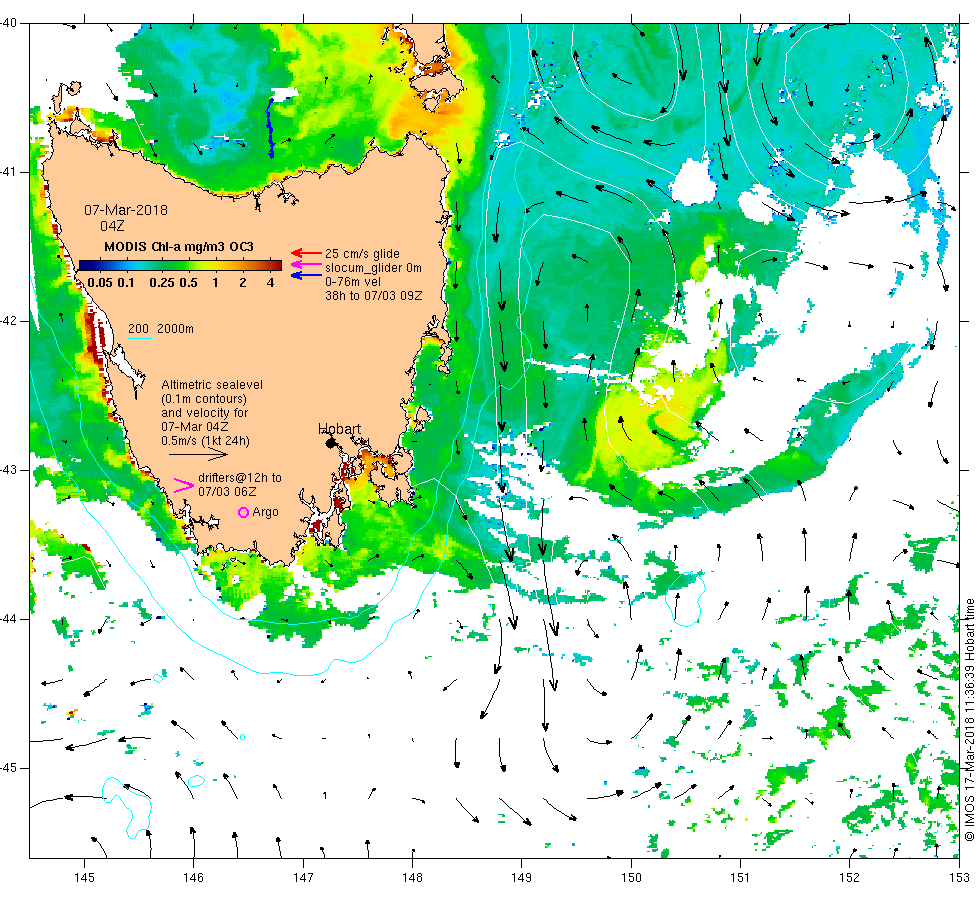Click the '07-Mar-2018' date label
980x900 pixels.
[126, 210]
